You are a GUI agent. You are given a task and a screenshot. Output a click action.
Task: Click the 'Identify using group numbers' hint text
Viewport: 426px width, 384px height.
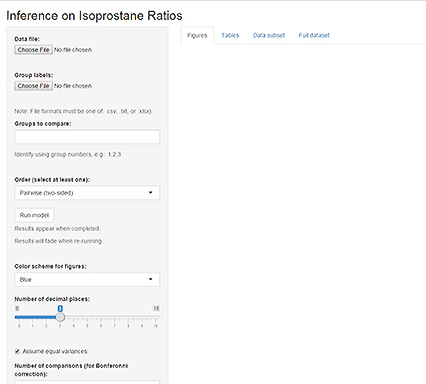(68, 154)
